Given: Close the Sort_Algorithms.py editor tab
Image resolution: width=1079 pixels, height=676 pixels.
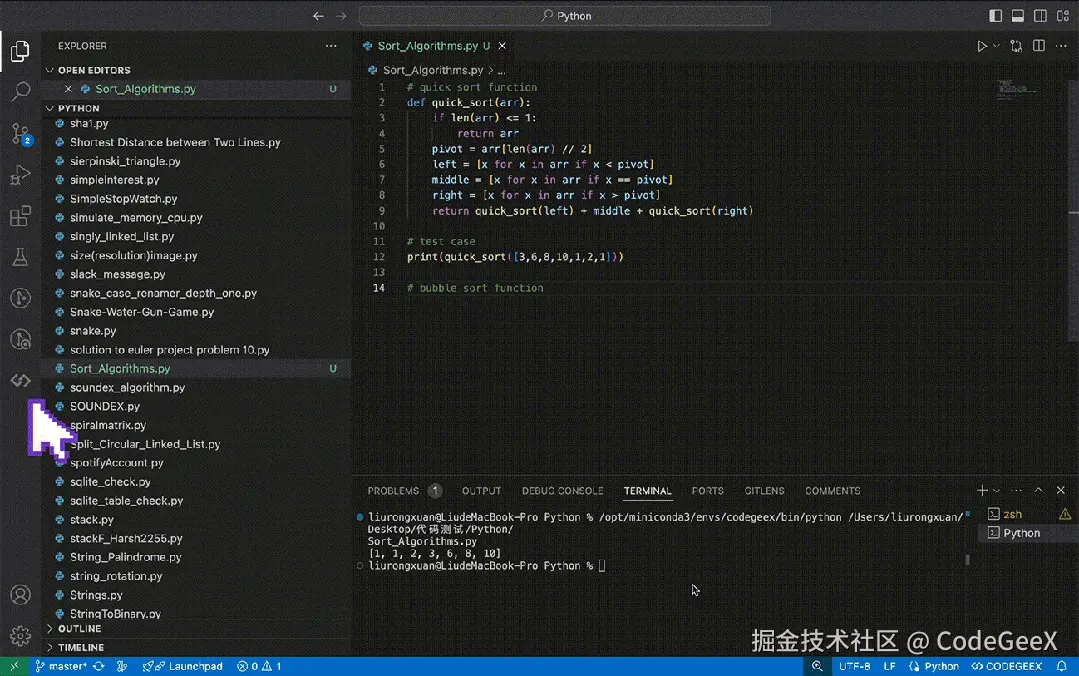Looking at the screenshot, I should 502,46.
